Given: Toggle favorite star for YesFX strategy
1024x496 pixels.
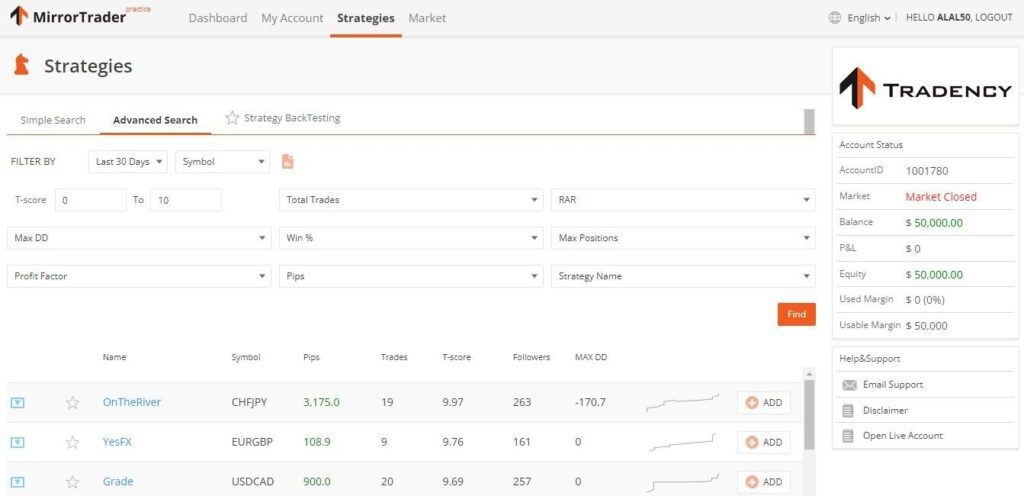Looking at the screenshot, I should pyautogui.click(x=72, y=442).
